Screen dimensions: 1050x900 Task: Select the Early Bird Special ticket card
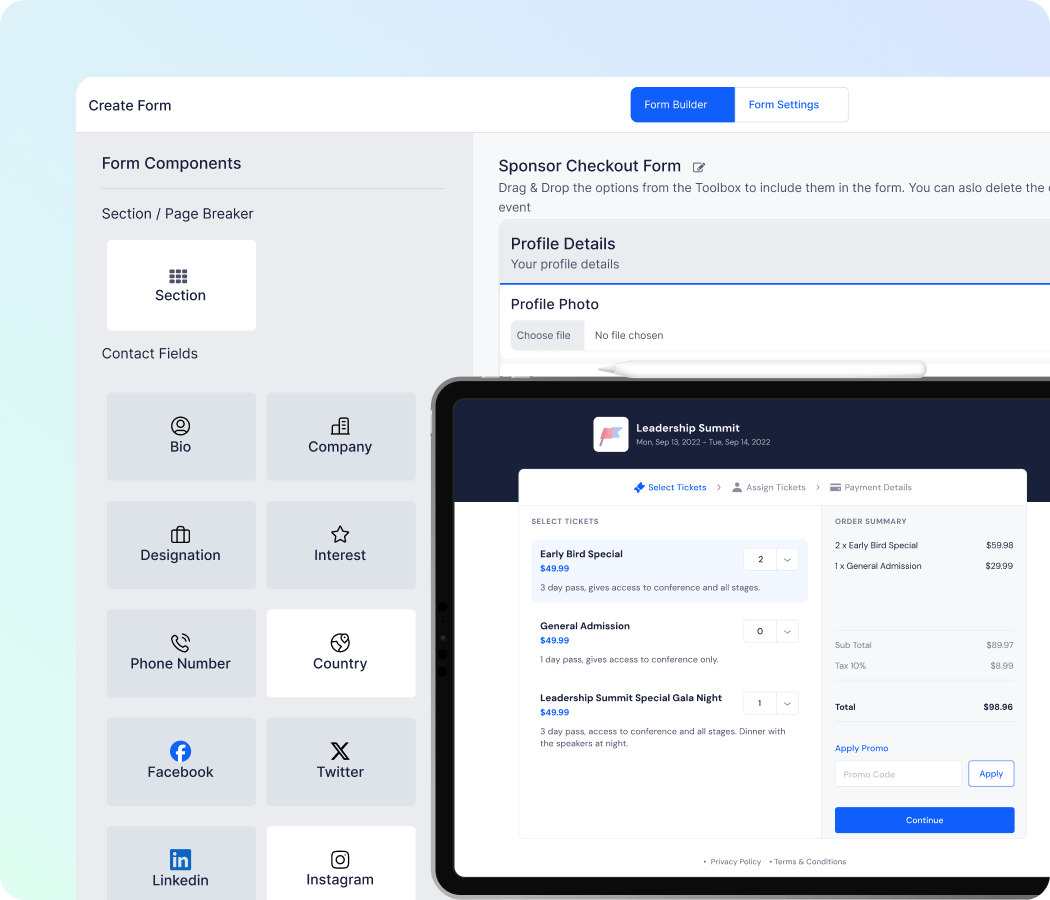669,571
